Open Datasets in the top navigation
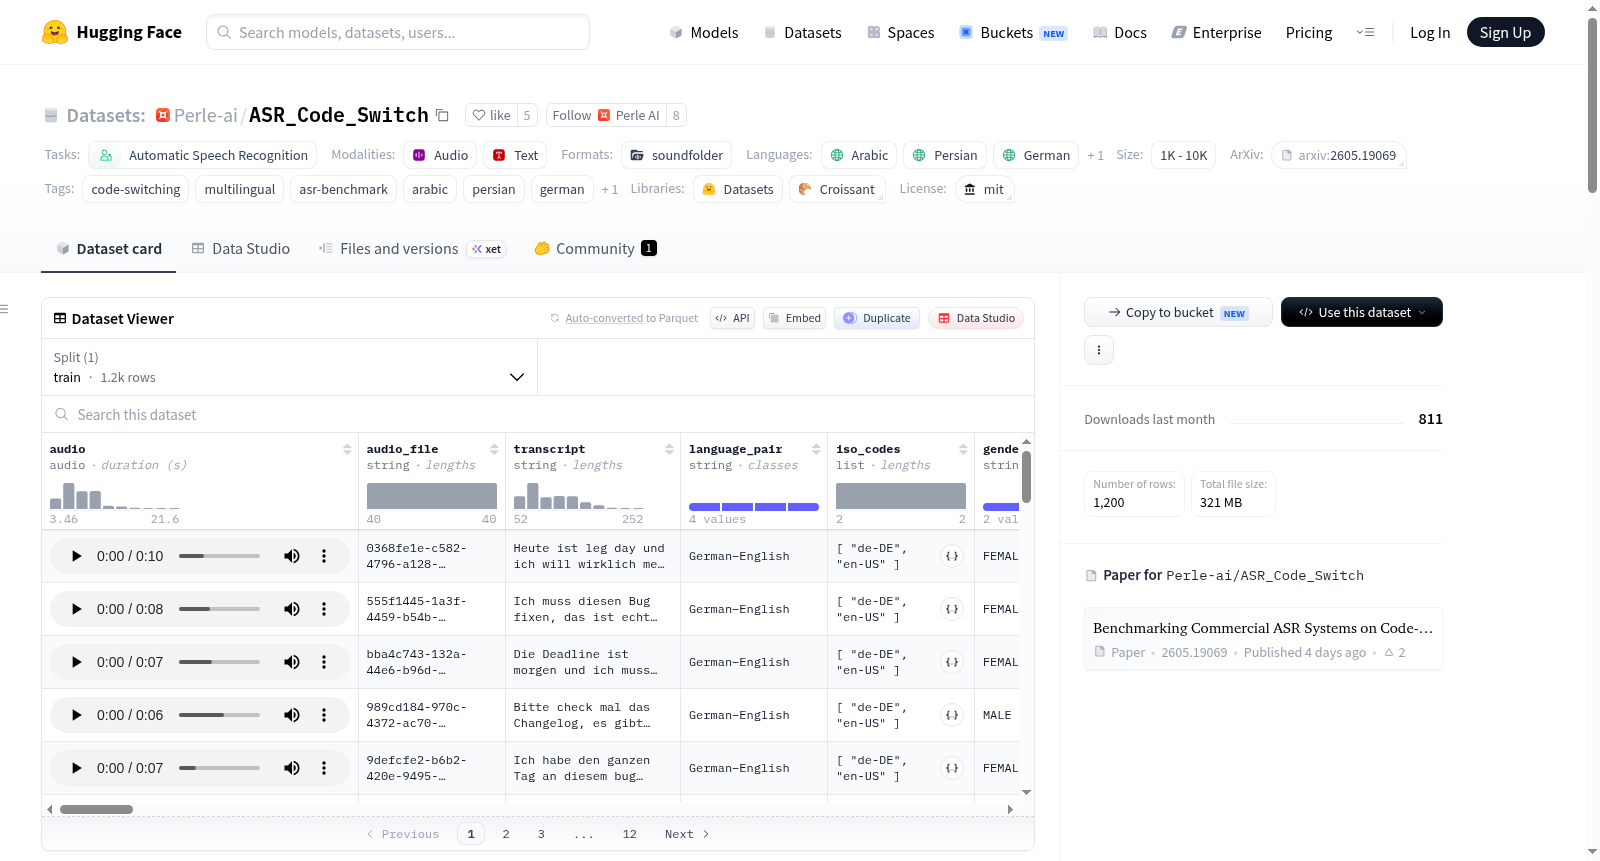Viewport: 1600px width, 861px height. tap(802, 32)
